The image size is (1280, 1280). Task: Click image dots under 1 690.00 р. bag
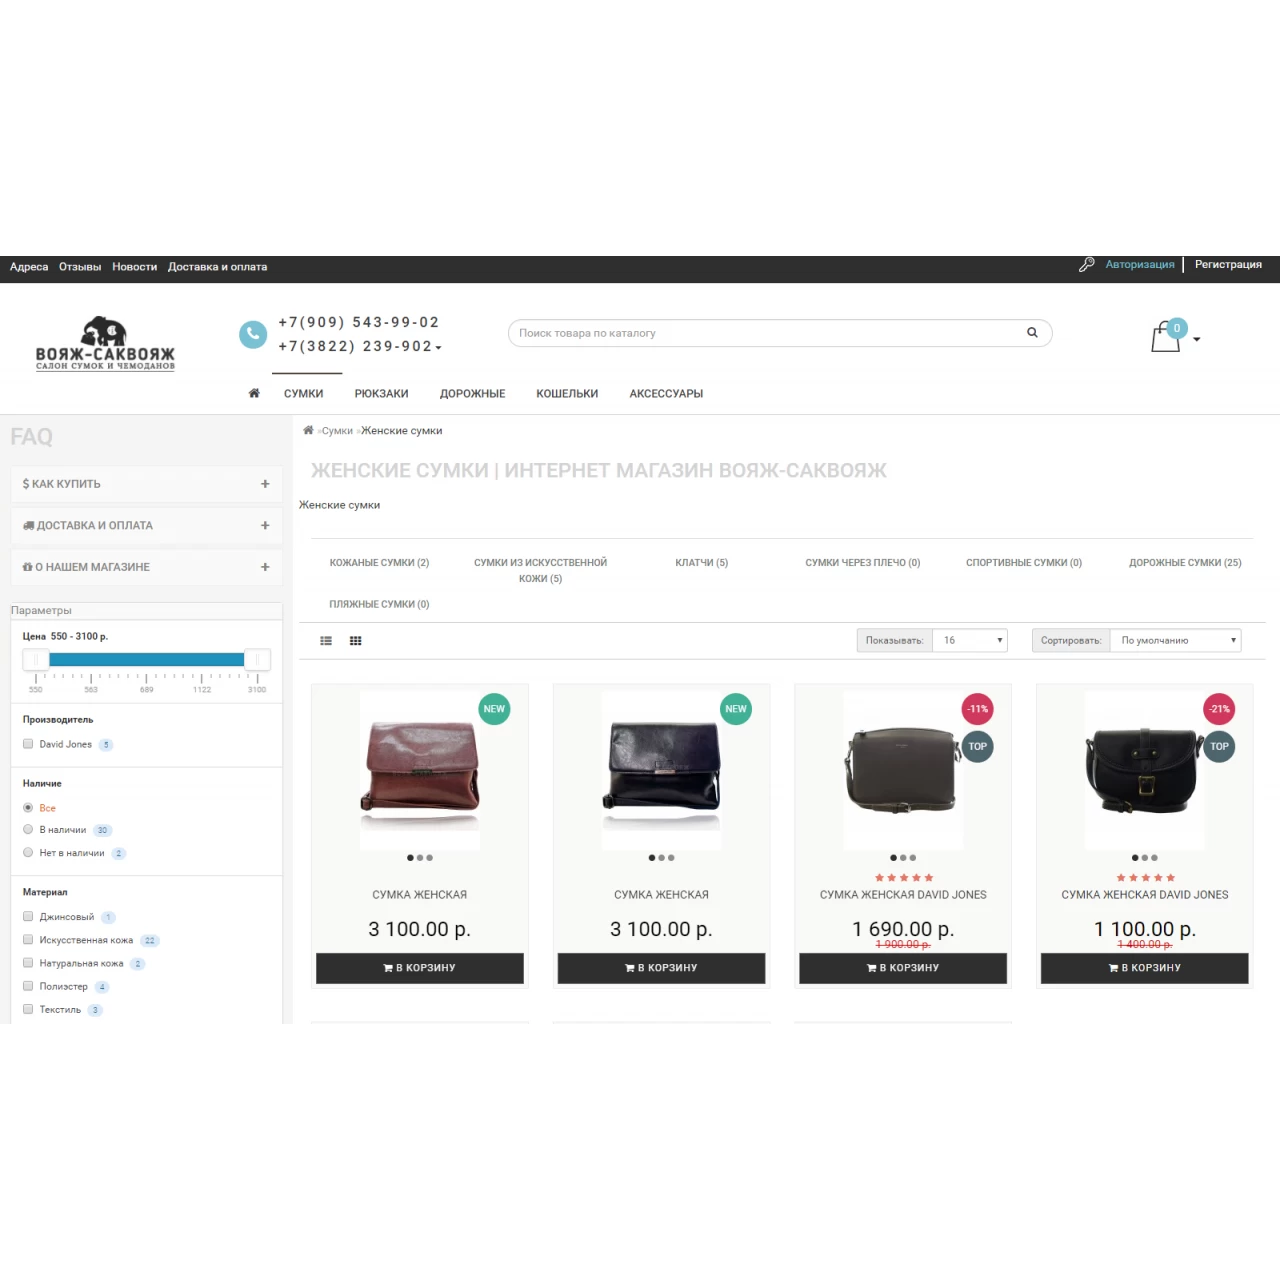tap(903, 858)
